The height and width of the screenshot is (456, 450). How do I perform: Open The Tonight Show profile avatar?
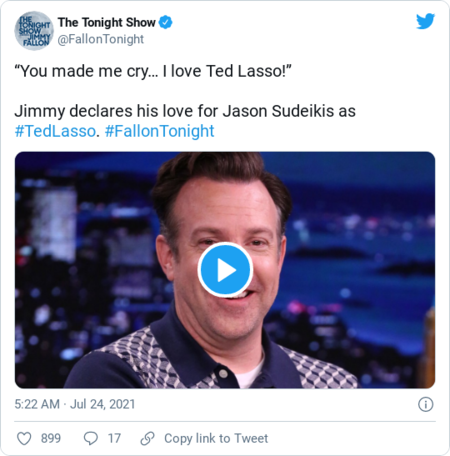(x=34, y=31)
